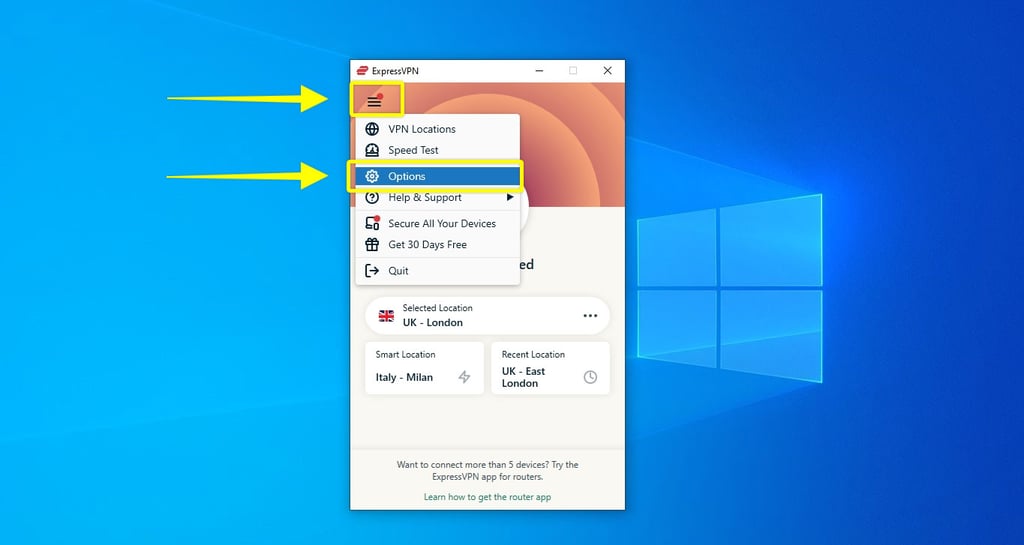Image resolution: width=1024 pixels, height=545 pixels.
Task: Click the ExpressVPN logo in title bar
Action: coord(362,70)
